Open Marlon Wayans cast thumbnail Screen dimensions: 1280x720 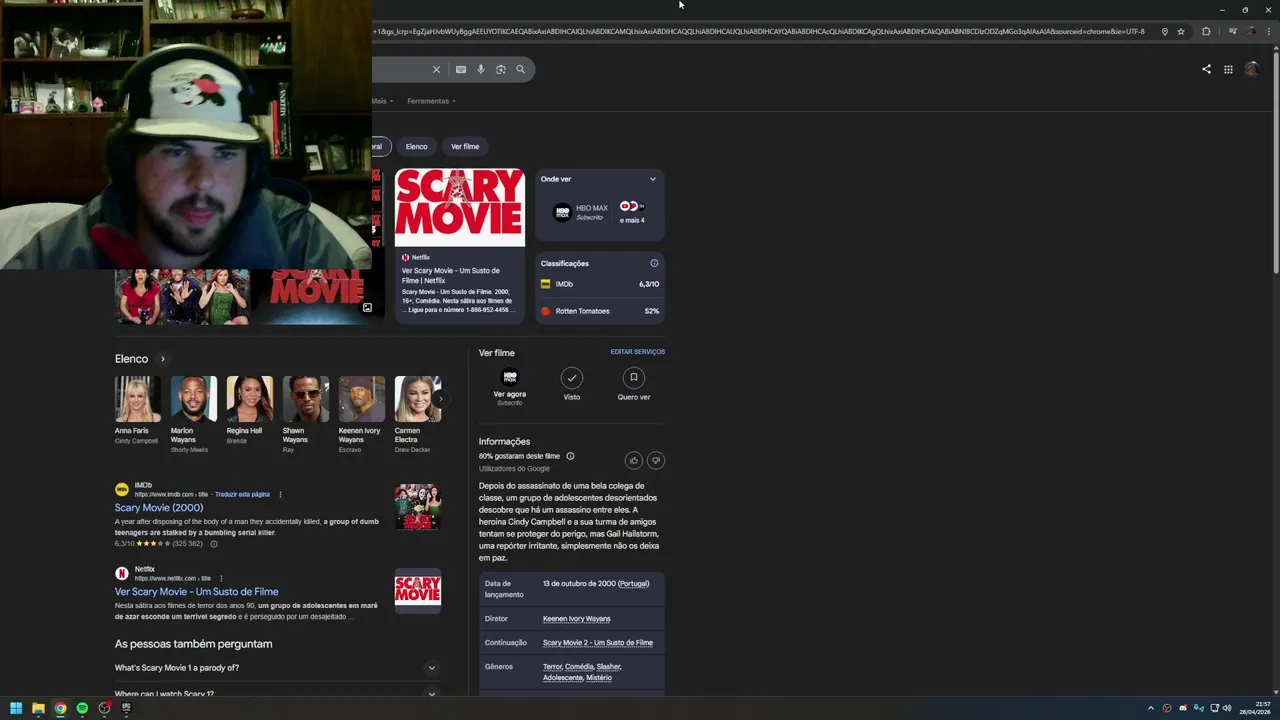pos(193,399)
